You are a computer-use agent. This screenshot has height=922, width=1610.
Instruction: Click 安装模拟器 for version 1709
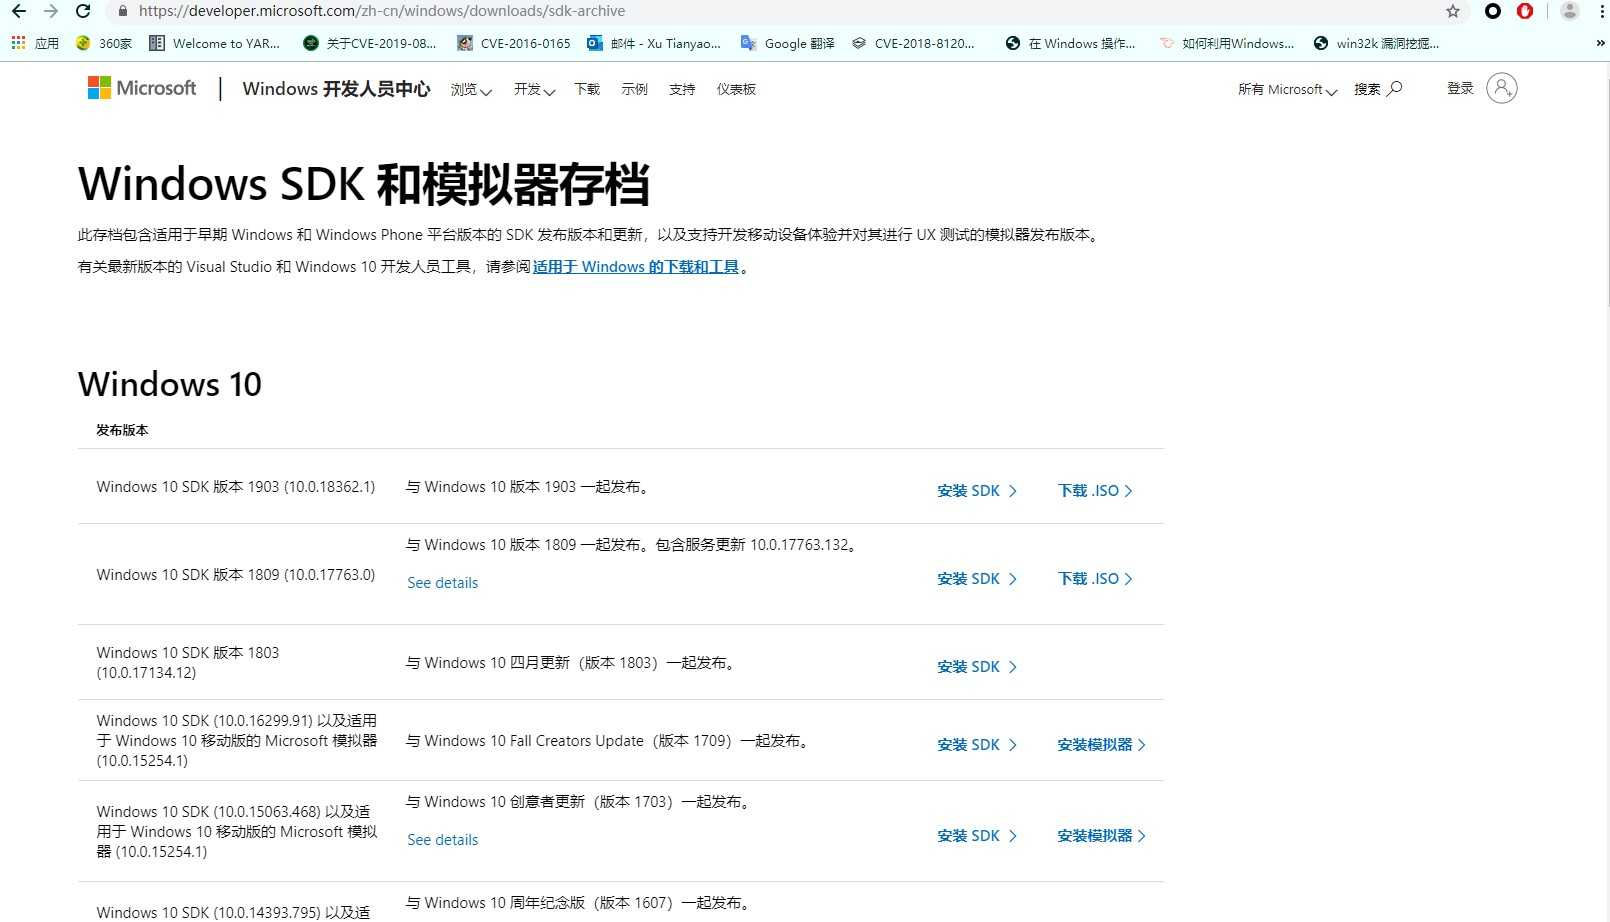pos(1101,745)
